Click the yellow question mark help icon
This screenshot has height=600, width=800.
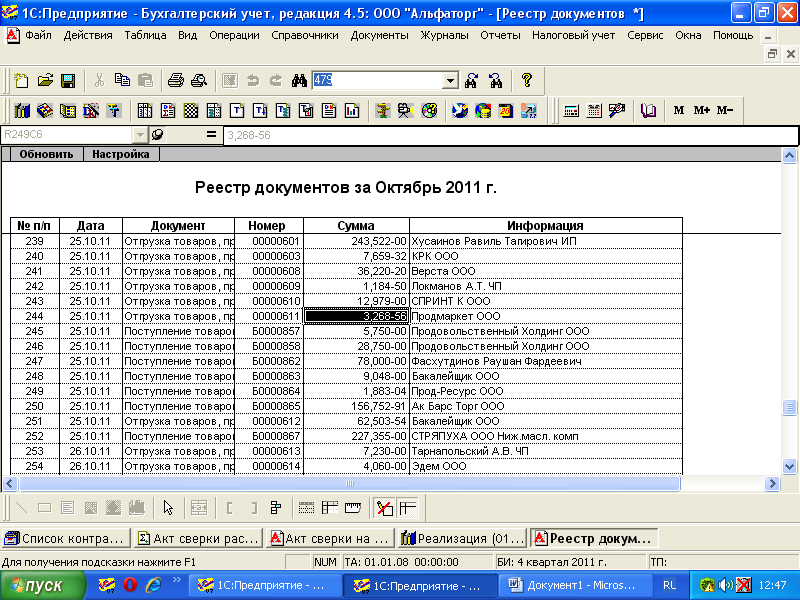(527, 81)
